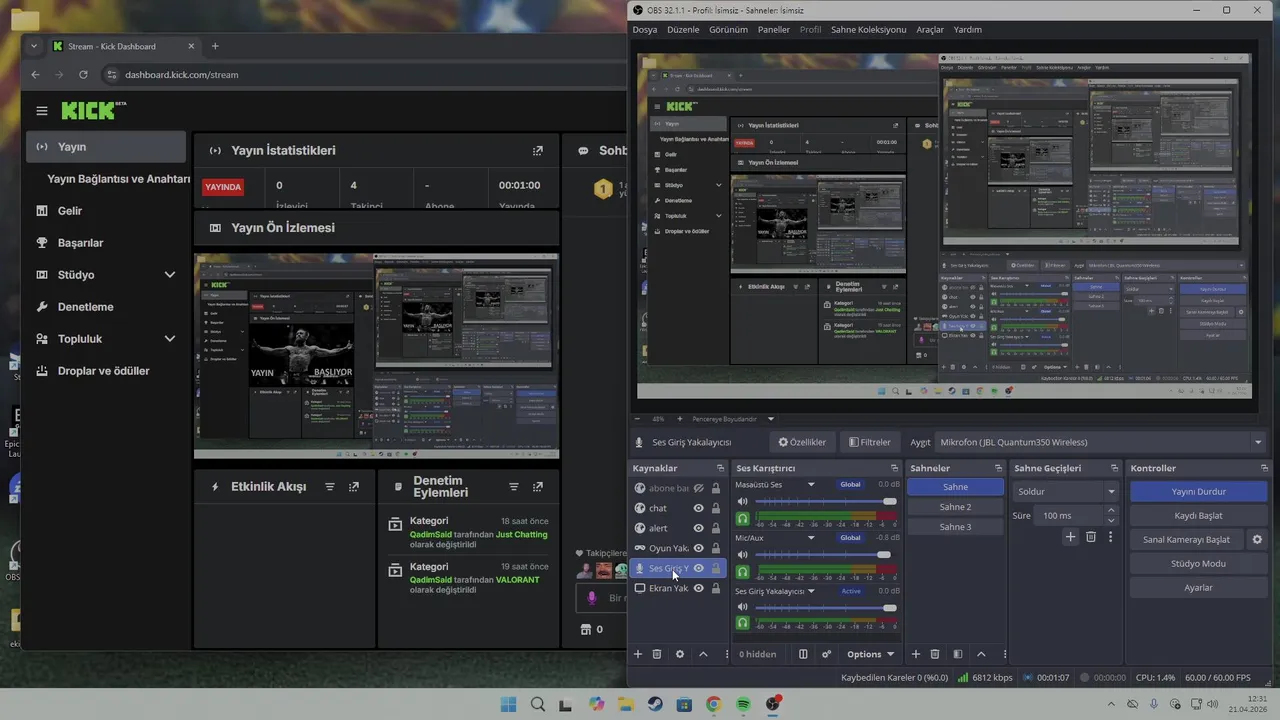Image resolution: width=1280 pixels, height=720 pixels.
Task: Open Mic/Aux dropdown arrow in mixer
Action: [x=811, y=538]
